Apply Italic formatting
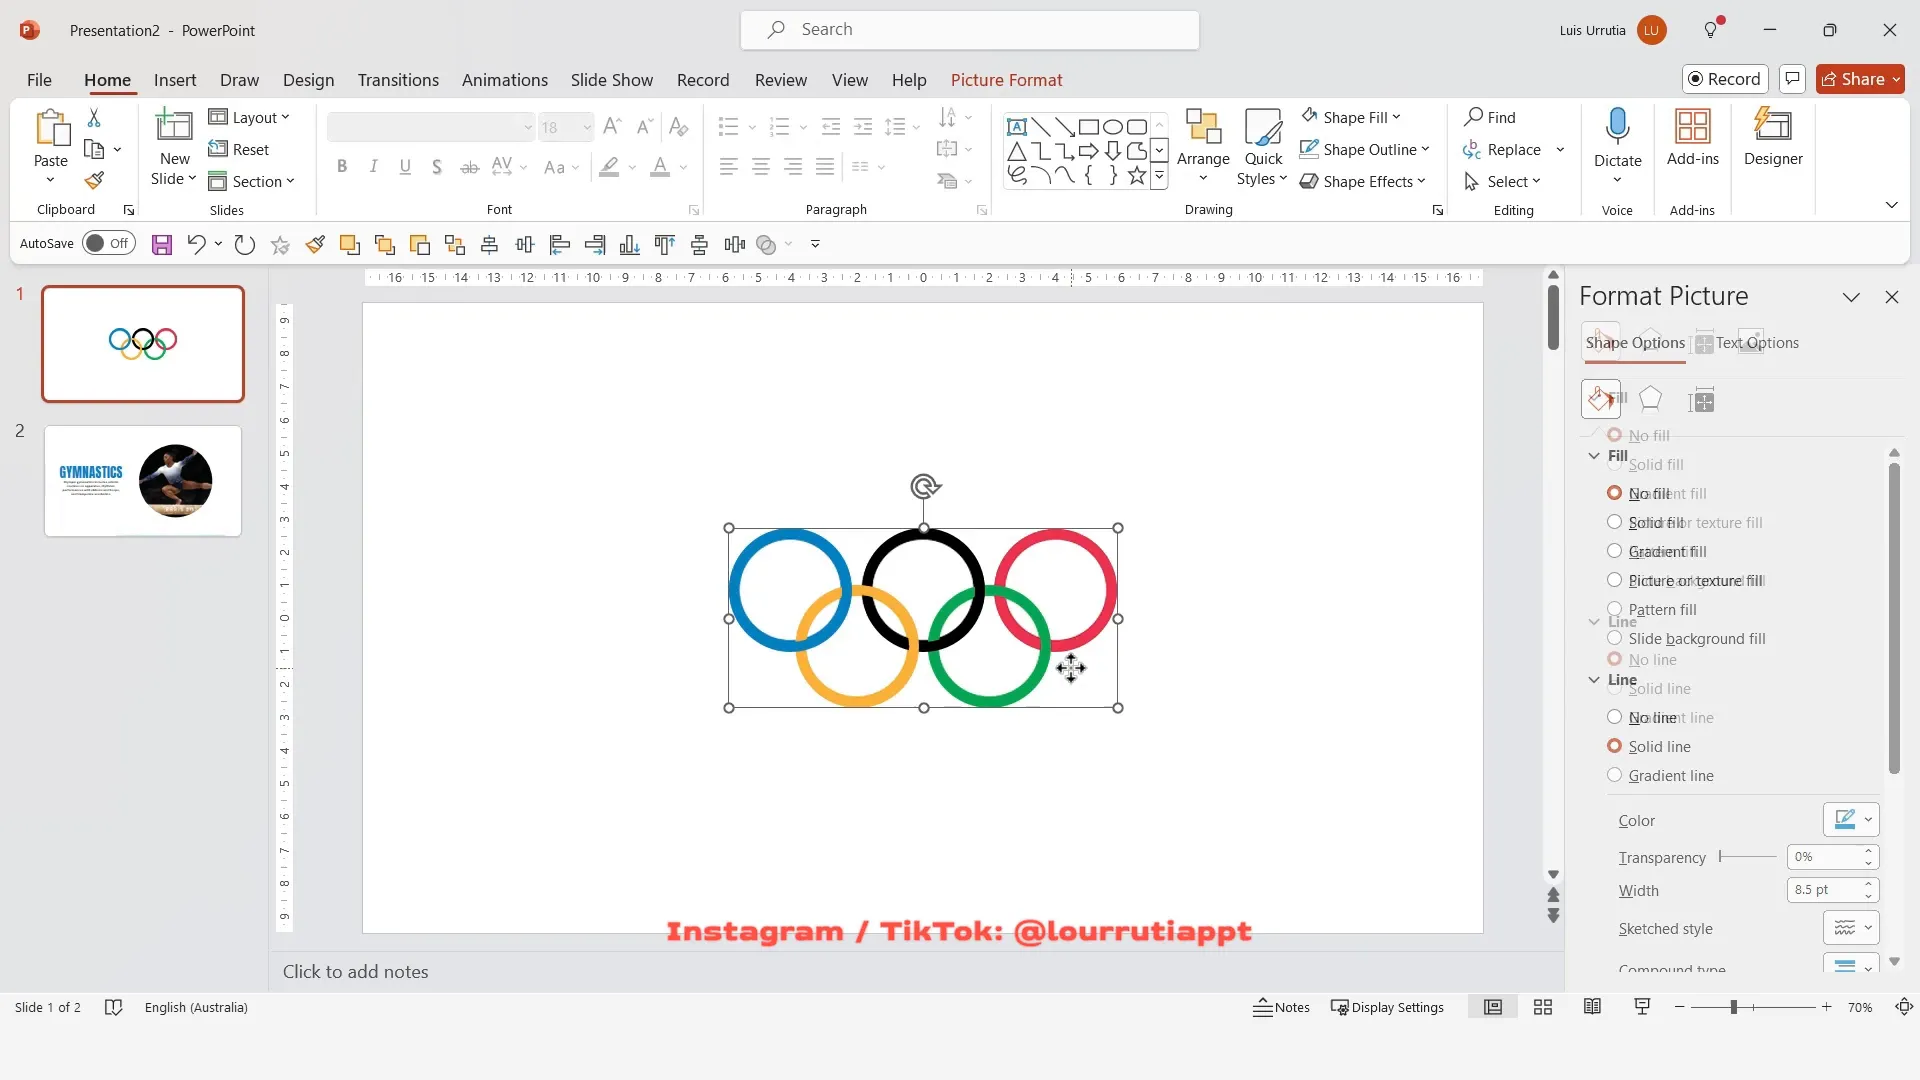The height and width of the screenshot is (1080, 1920). click(x=373, y=167)
